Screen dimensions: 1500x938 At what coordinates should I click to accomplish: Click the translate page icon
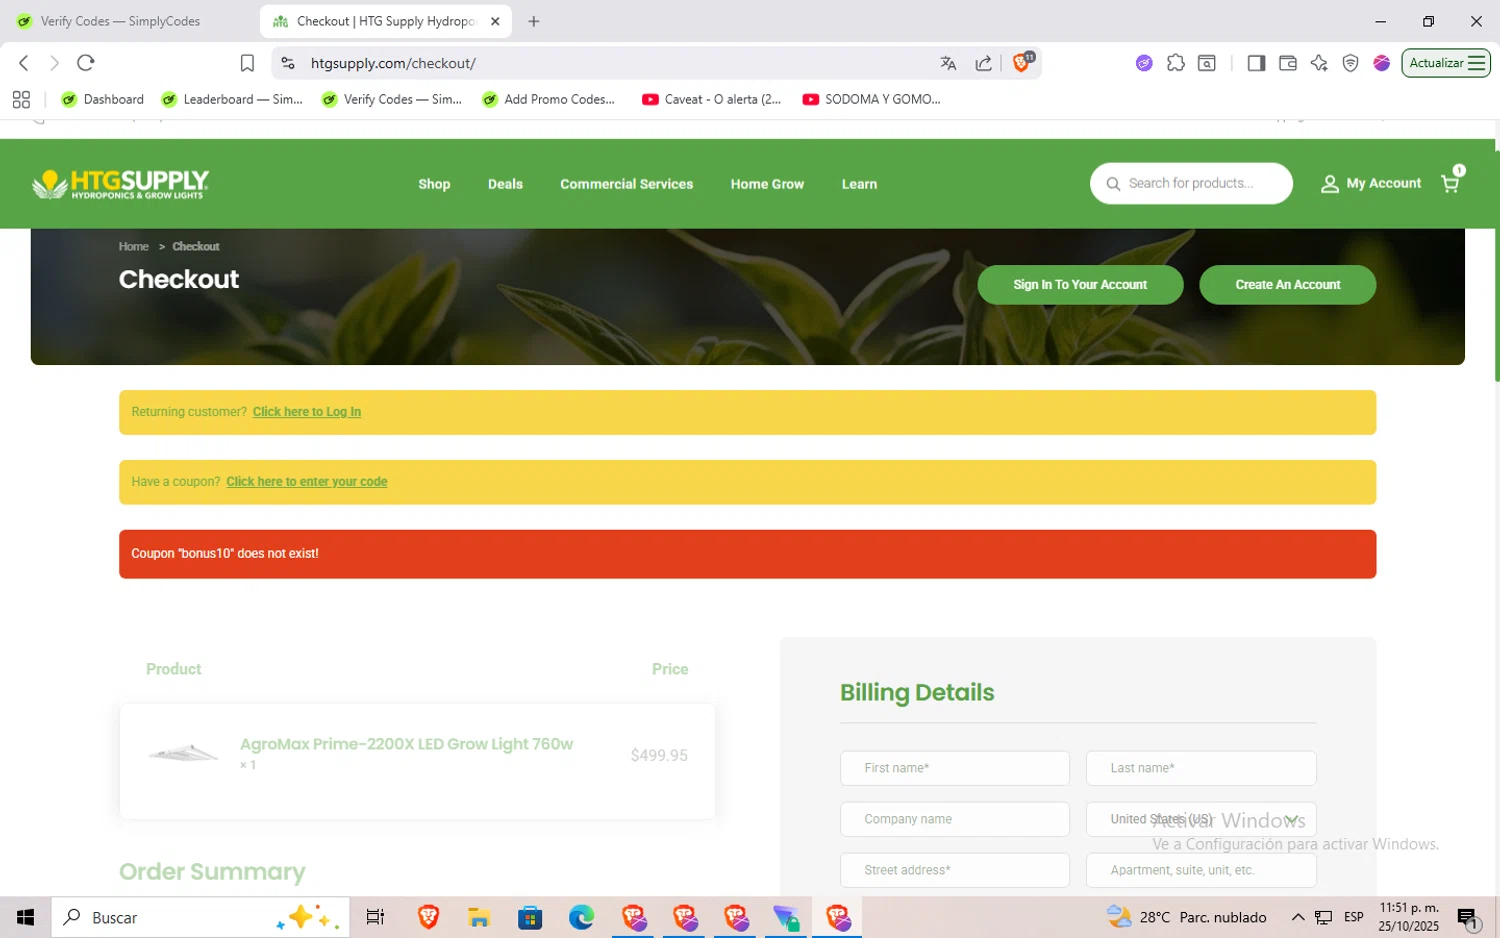[948, 63]
